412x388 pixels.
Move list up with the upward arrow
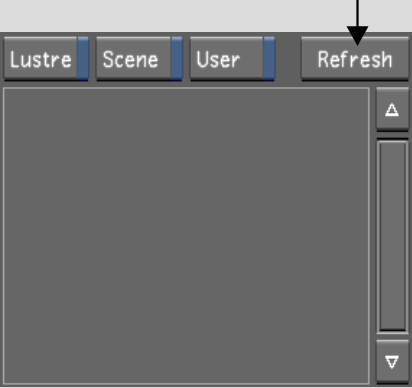392,109
